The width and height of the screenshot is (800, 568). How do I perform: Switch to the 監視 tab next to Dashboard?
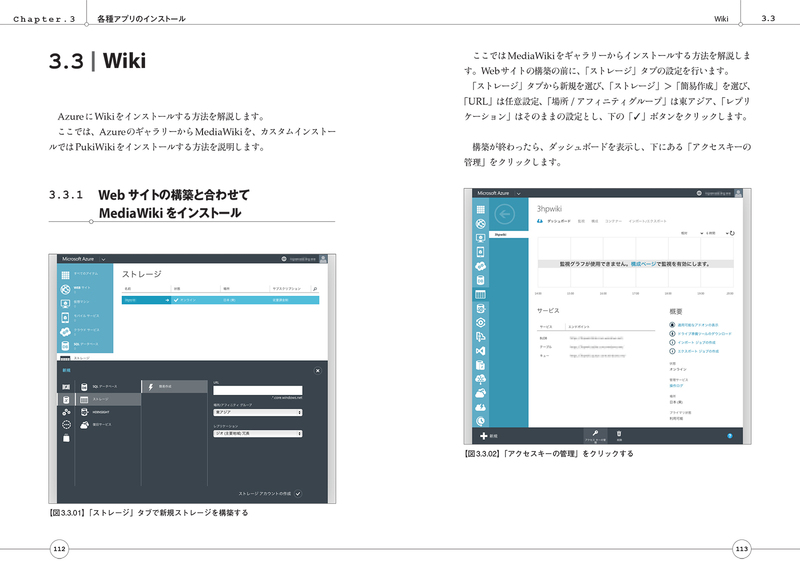581,221
